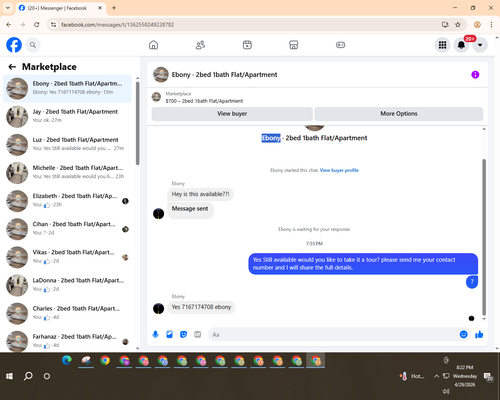Open the taskbar clock showing 8:22 PM

pos(465,376)
